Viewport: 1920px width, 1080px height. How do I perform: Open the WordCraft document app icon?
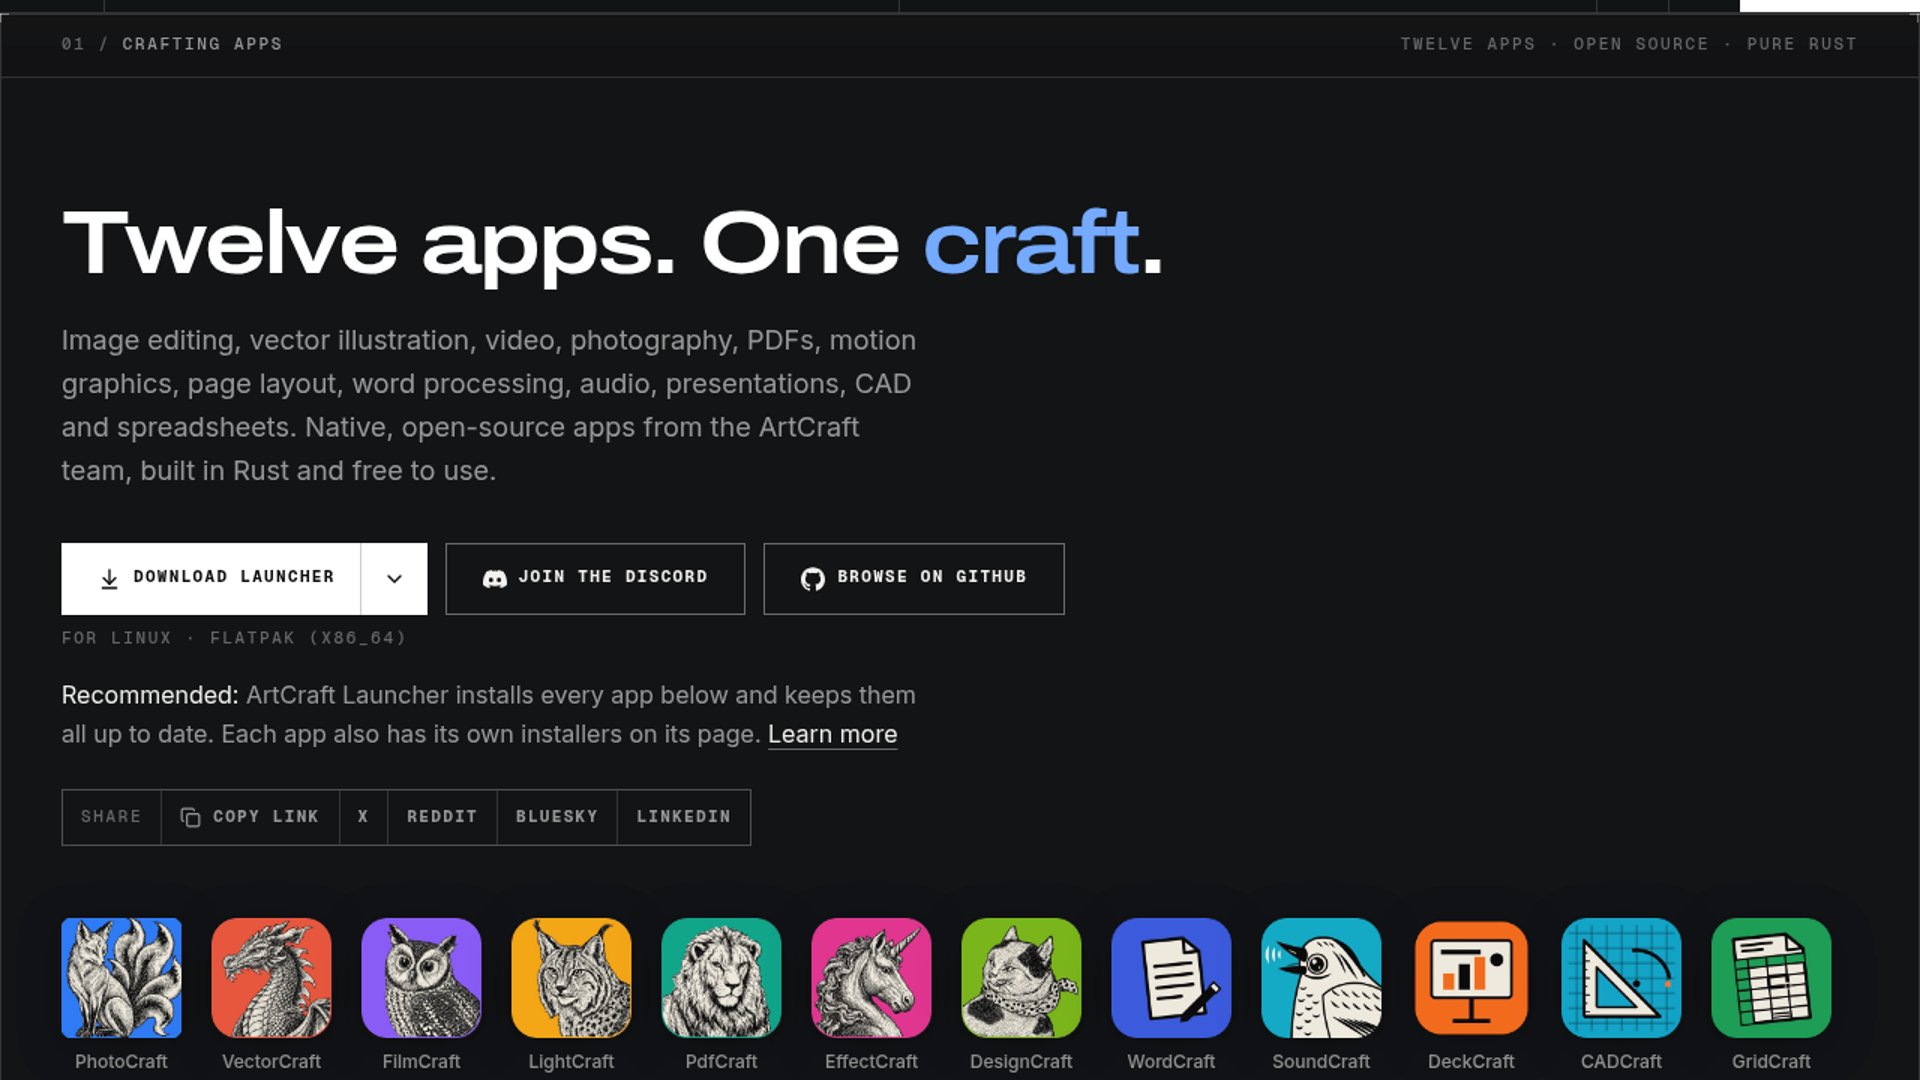pyautogui.click(x=1171, y=978)
